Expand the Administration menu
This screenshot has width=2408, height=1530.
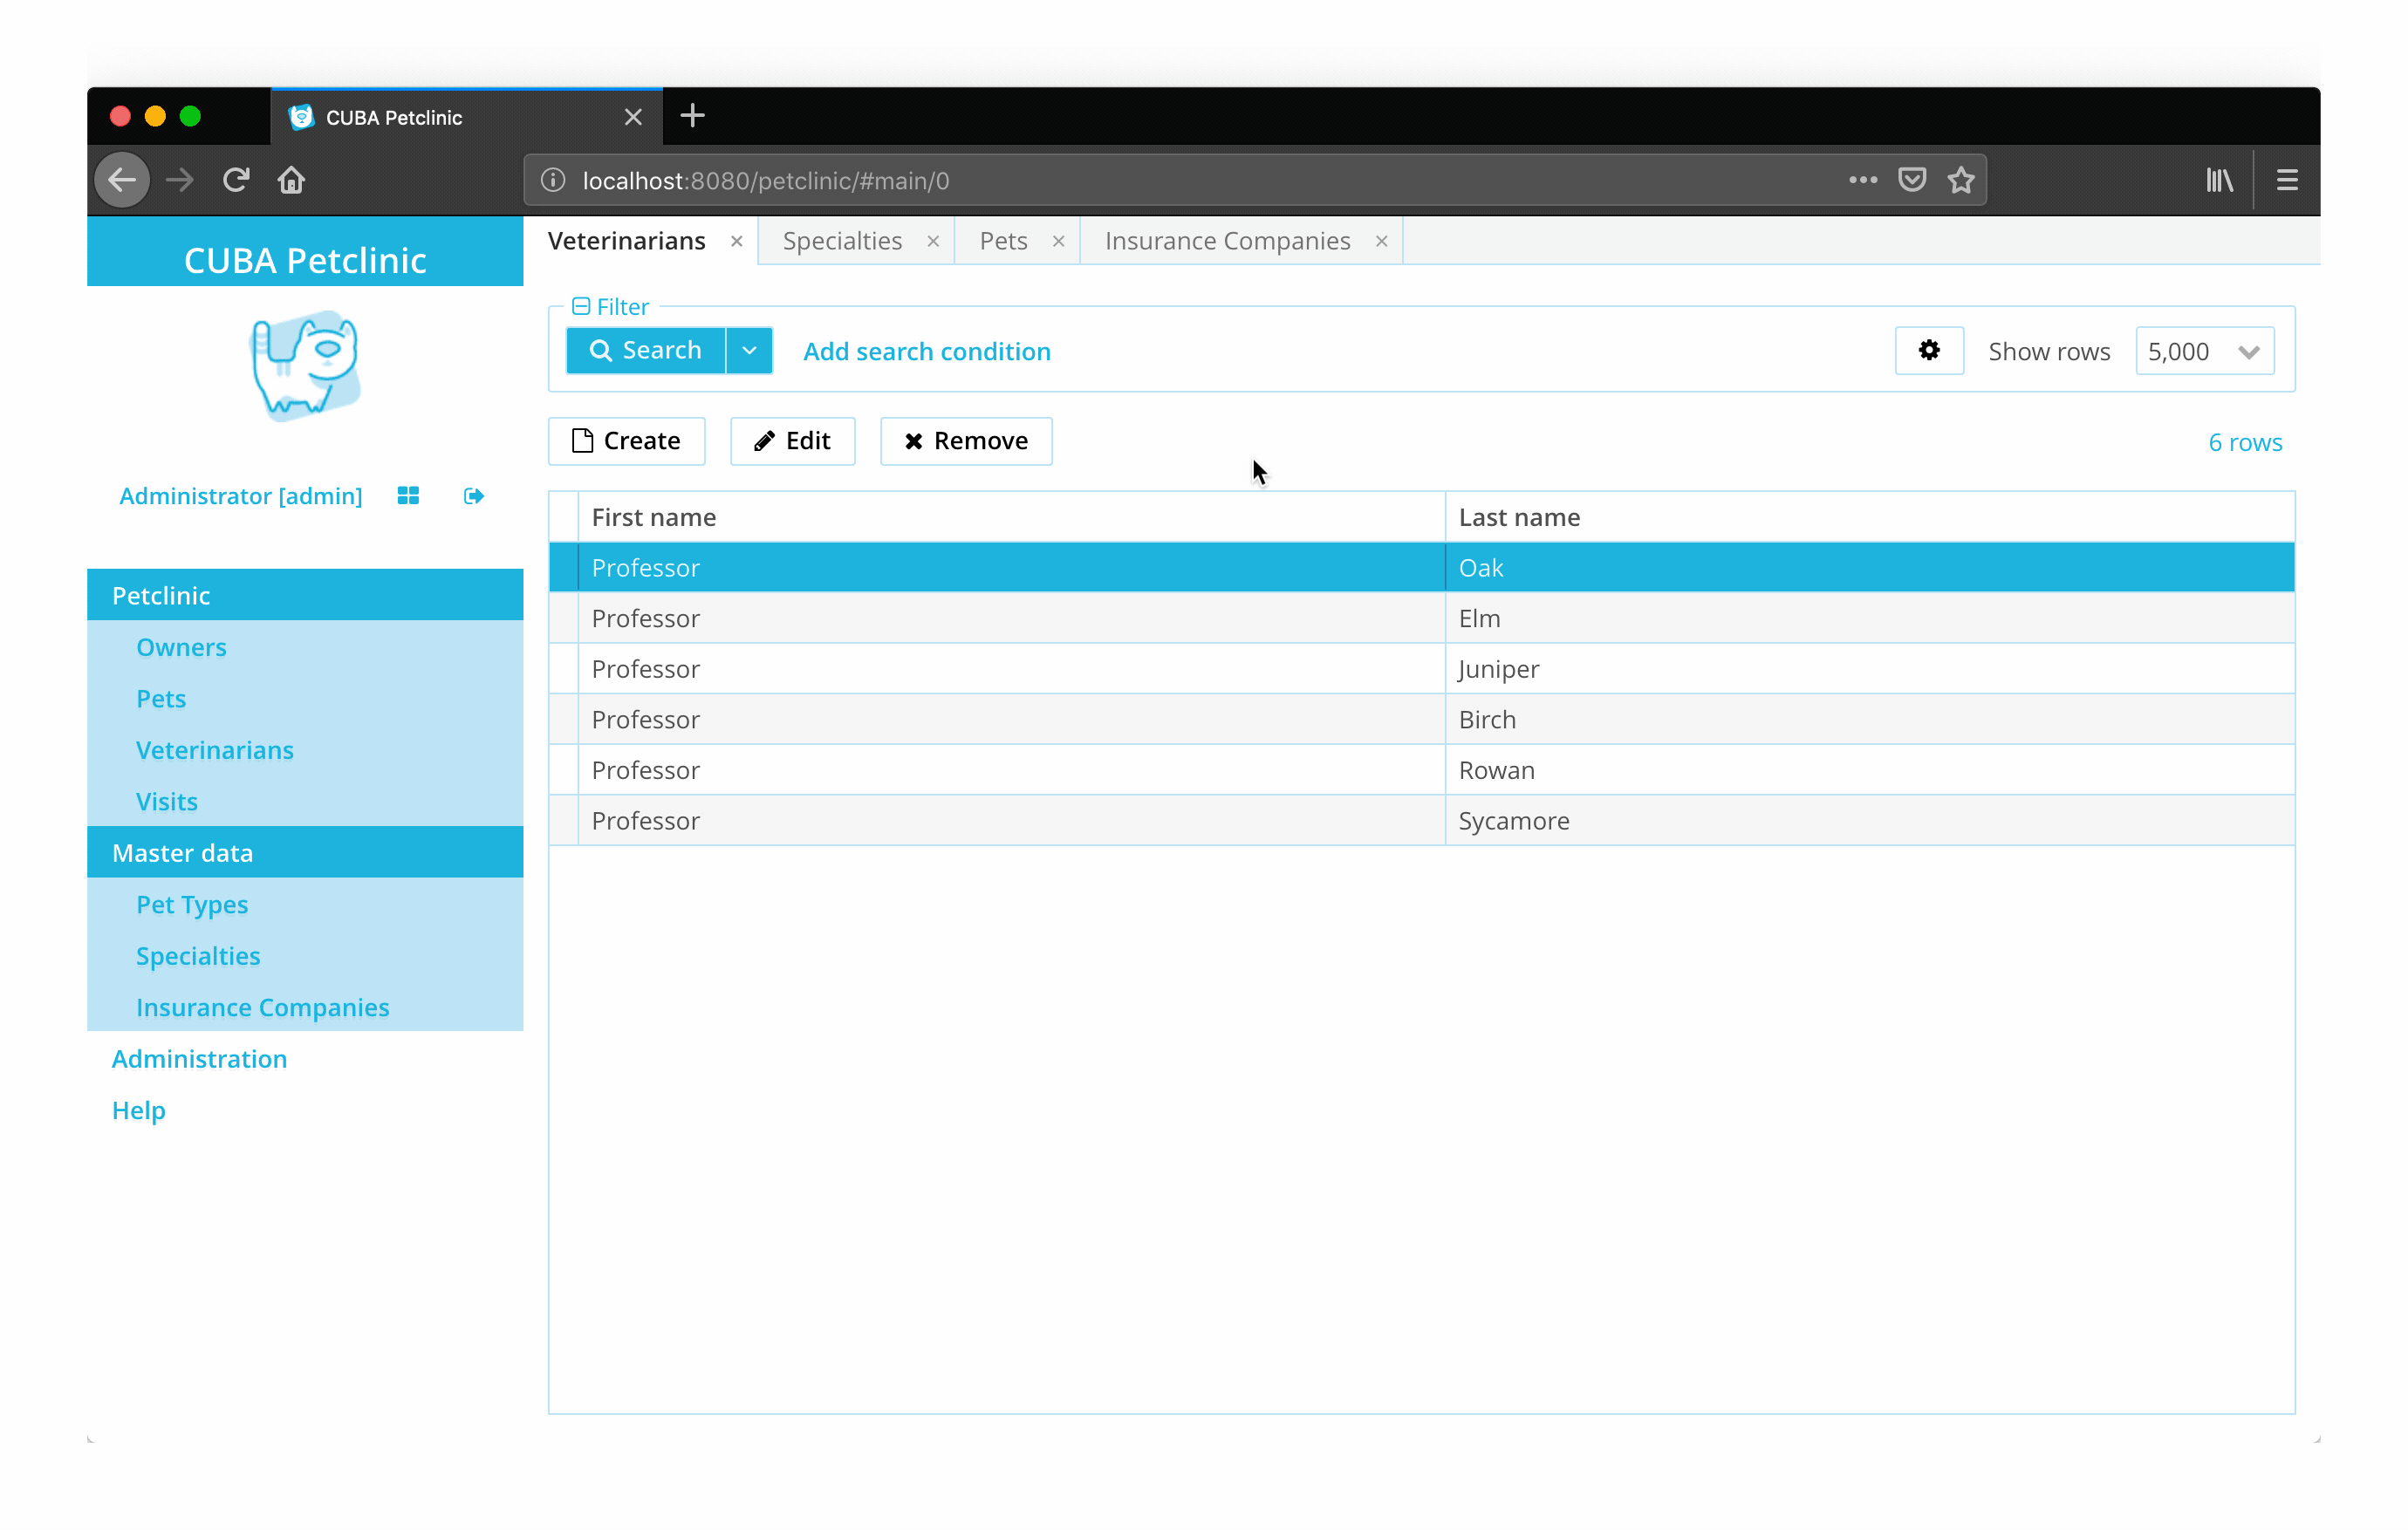199,1059
